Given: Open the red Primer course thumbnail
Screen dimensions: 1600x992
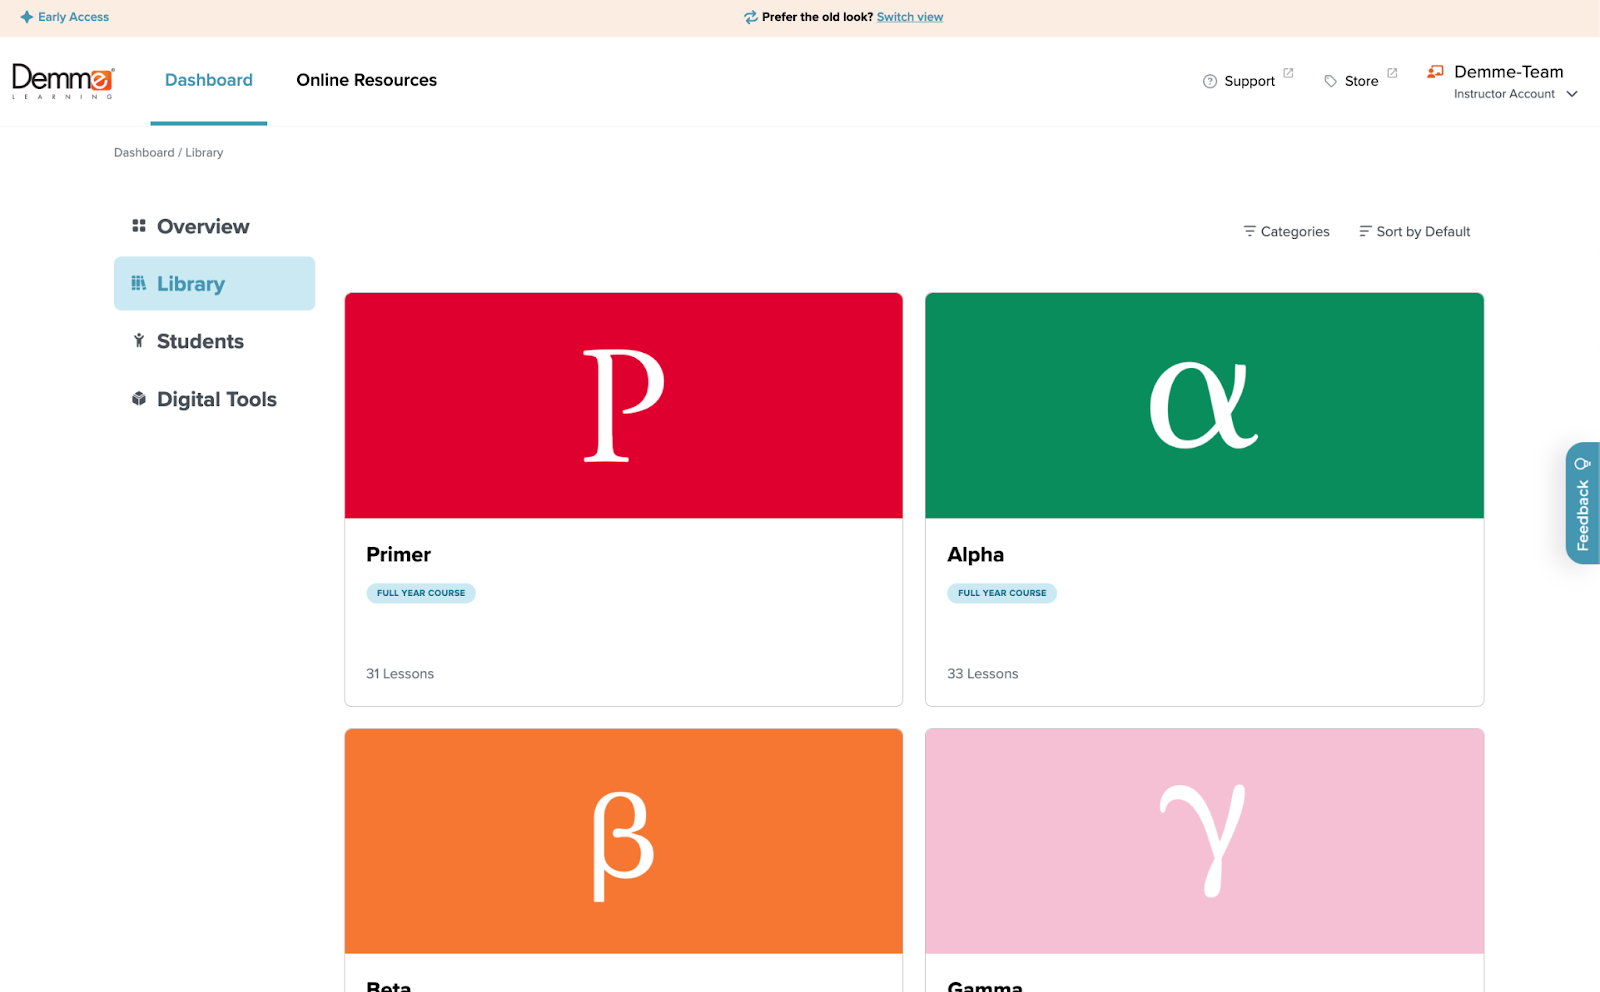Looking at the screenshot, I should [624, 405].
